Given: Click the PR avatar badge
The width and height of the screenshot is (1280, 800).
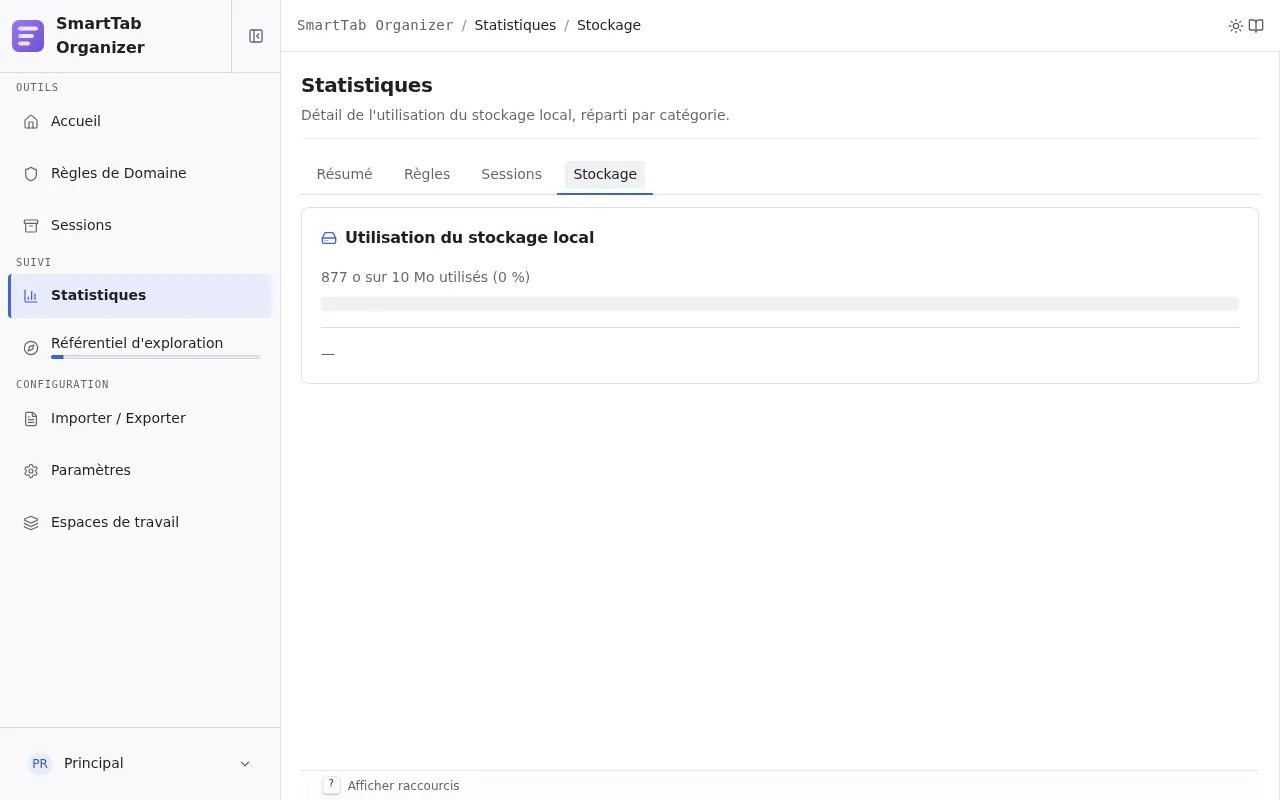Looking at the screenshot, I should tap(40, 764).
